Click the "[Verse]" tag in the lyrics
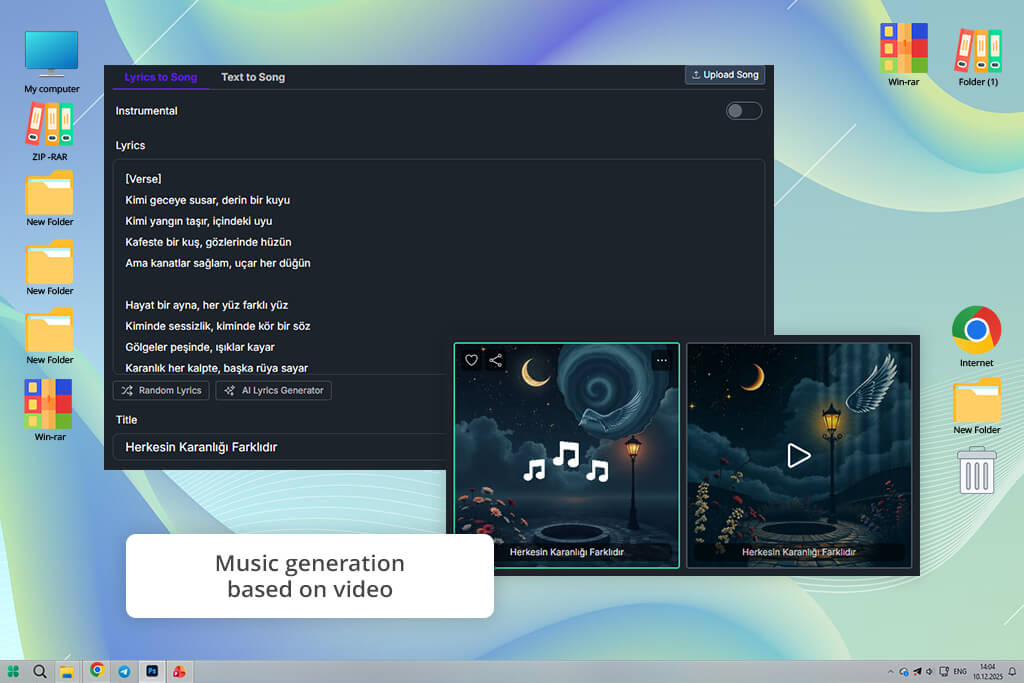Screen dimensions: 1024x683 [x=143, y=179]
